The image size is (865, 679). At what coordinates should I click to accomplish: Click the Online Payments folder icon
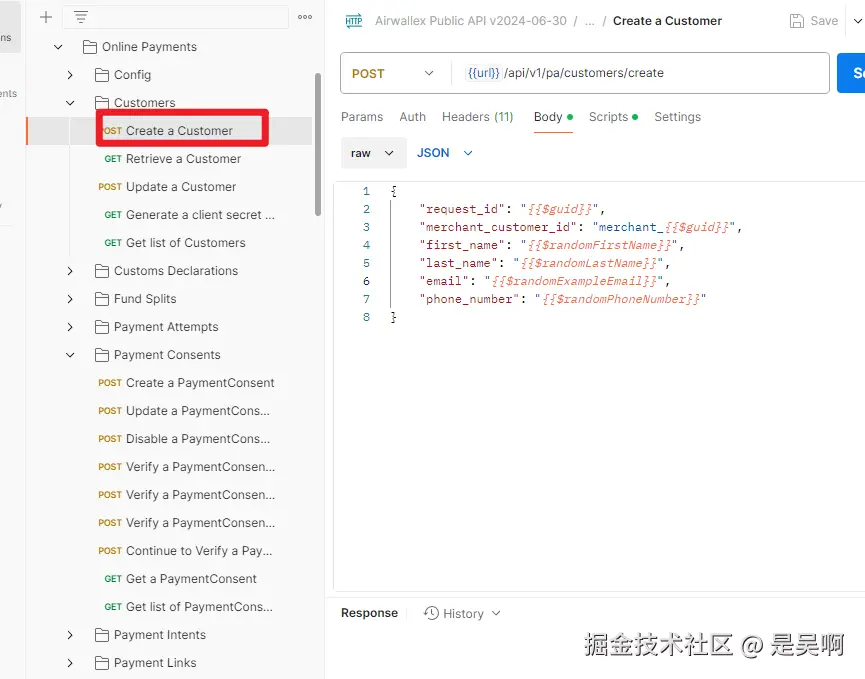tap(89, 47)
